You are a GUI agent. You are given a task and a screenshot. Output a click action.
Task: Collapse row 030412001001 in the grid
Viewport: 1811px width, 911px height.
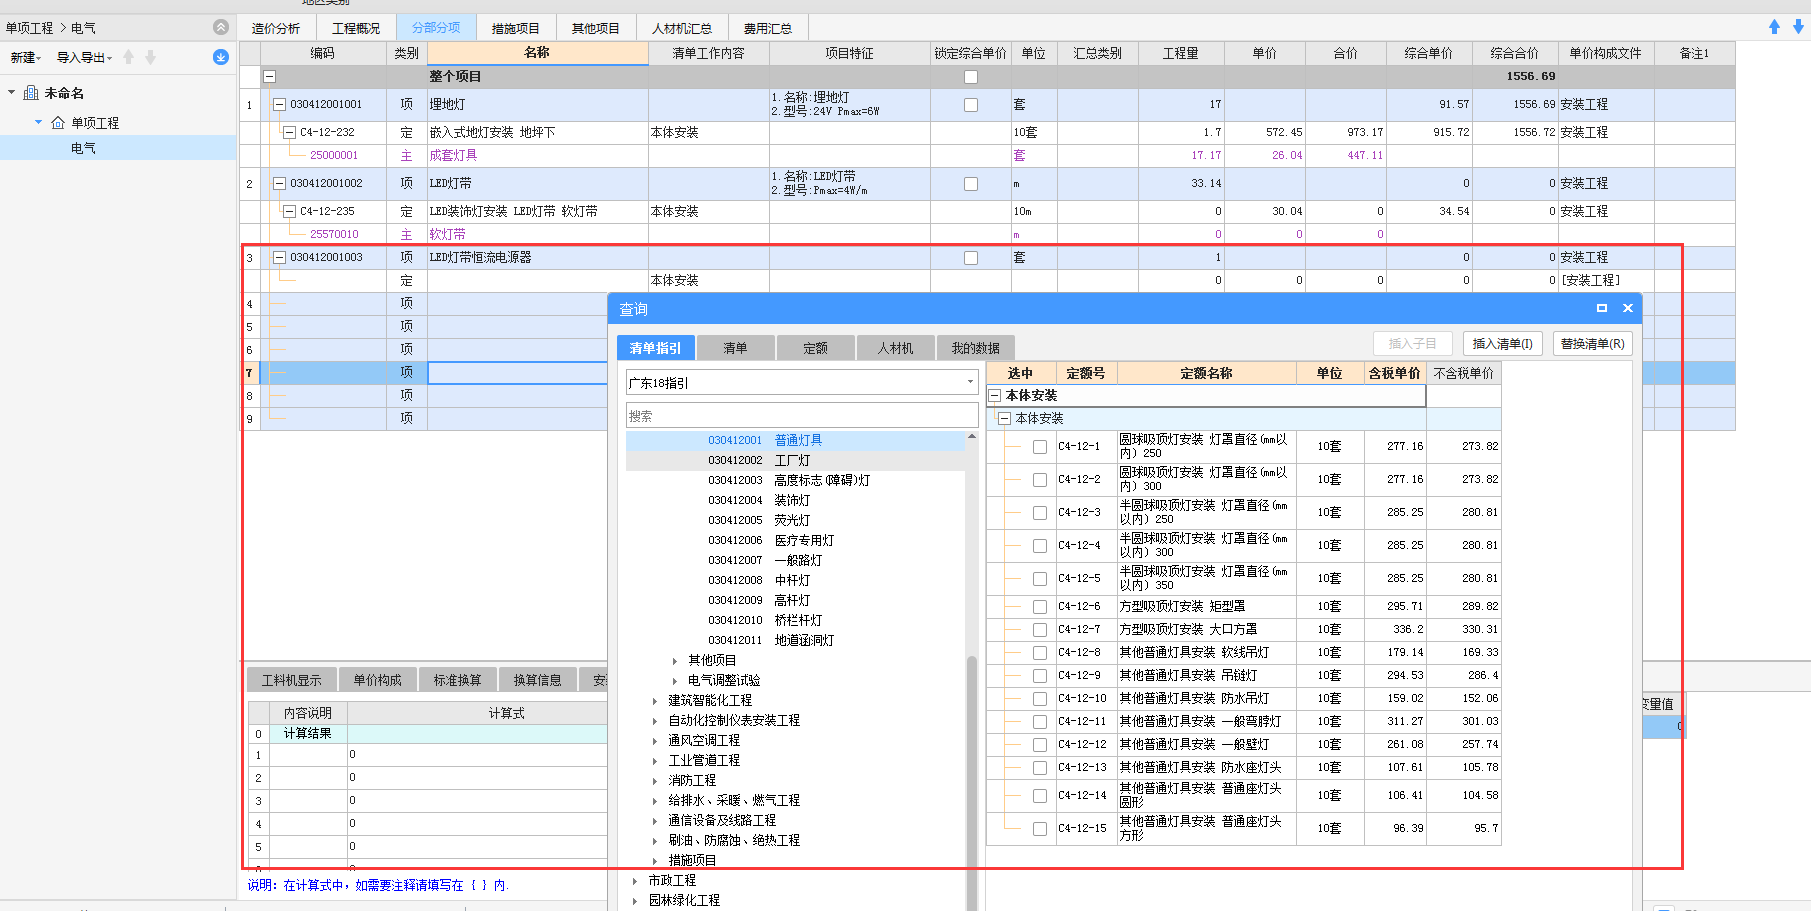[279, 104]
